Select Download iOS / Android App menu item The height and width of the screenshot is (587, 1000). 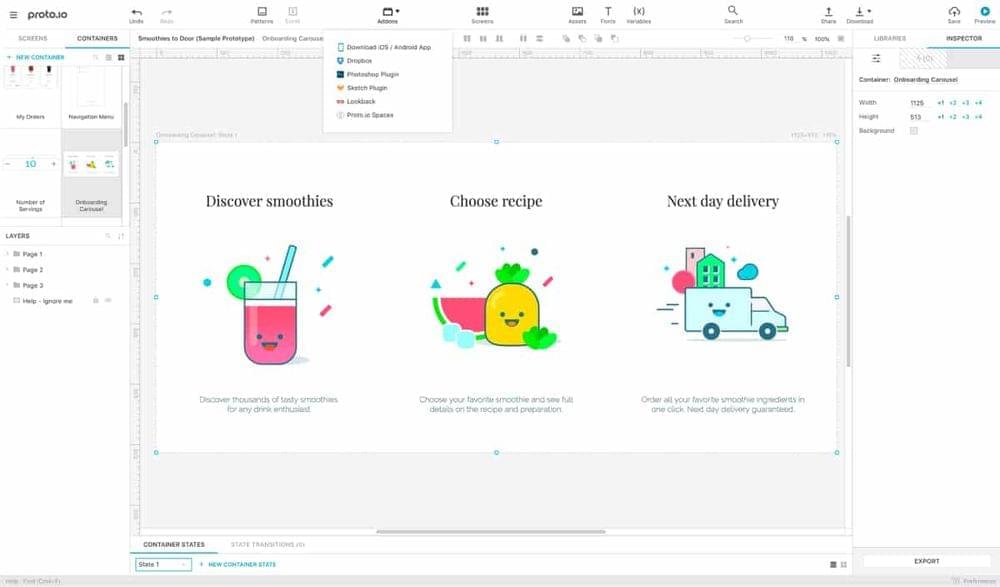coord(384,47)
